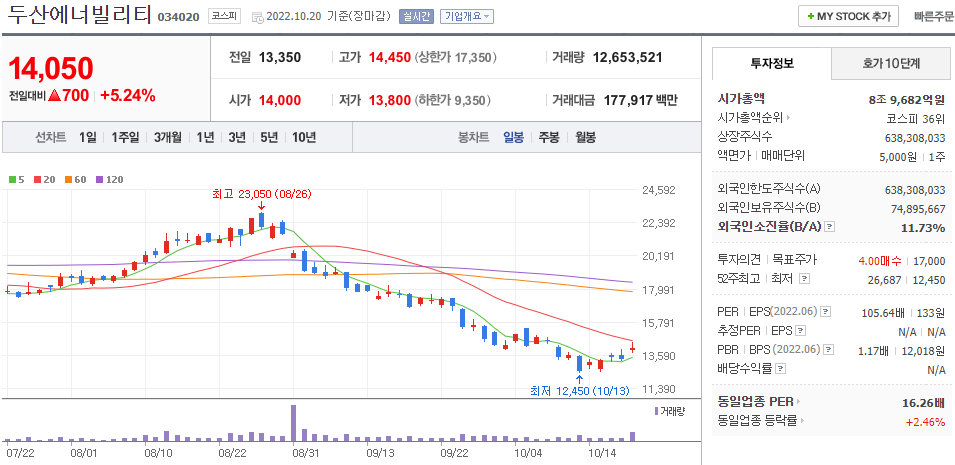The image size is (955, 465).
Task: Click arrow beside 시가총액순위
Action: (788, 118)
